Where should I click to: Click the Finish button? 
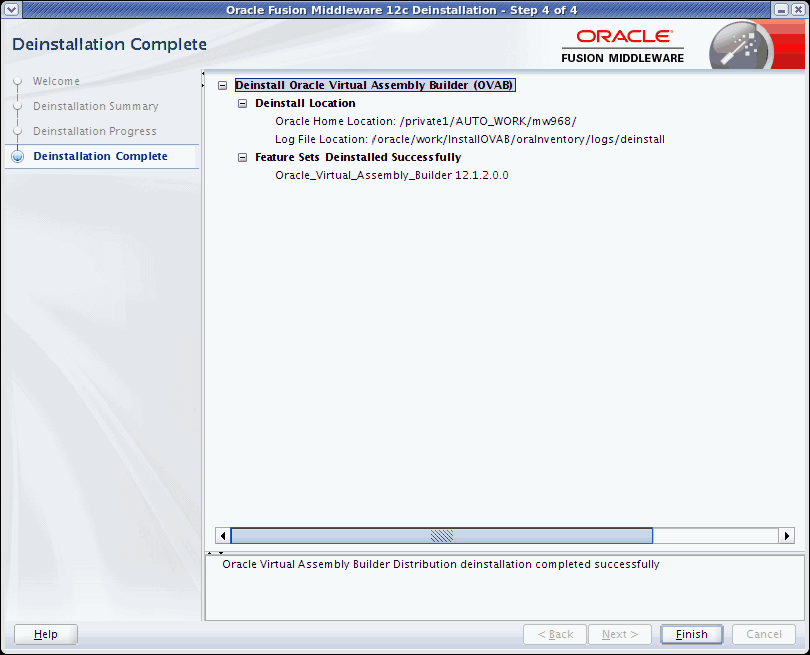tap(691, 634)
